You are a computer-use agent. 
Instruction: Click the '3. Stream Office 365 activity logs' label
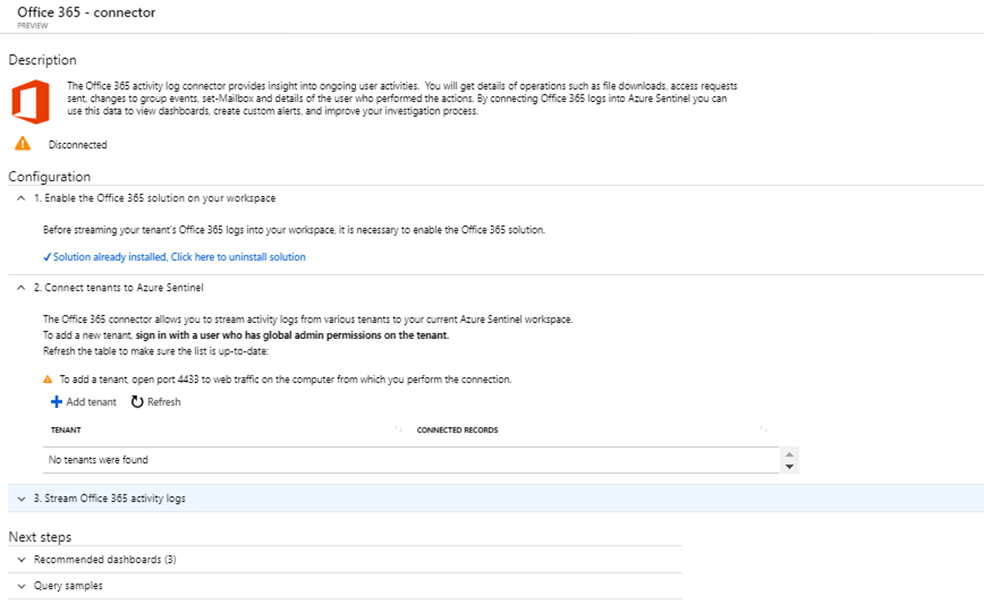click(x=110, y=499)
